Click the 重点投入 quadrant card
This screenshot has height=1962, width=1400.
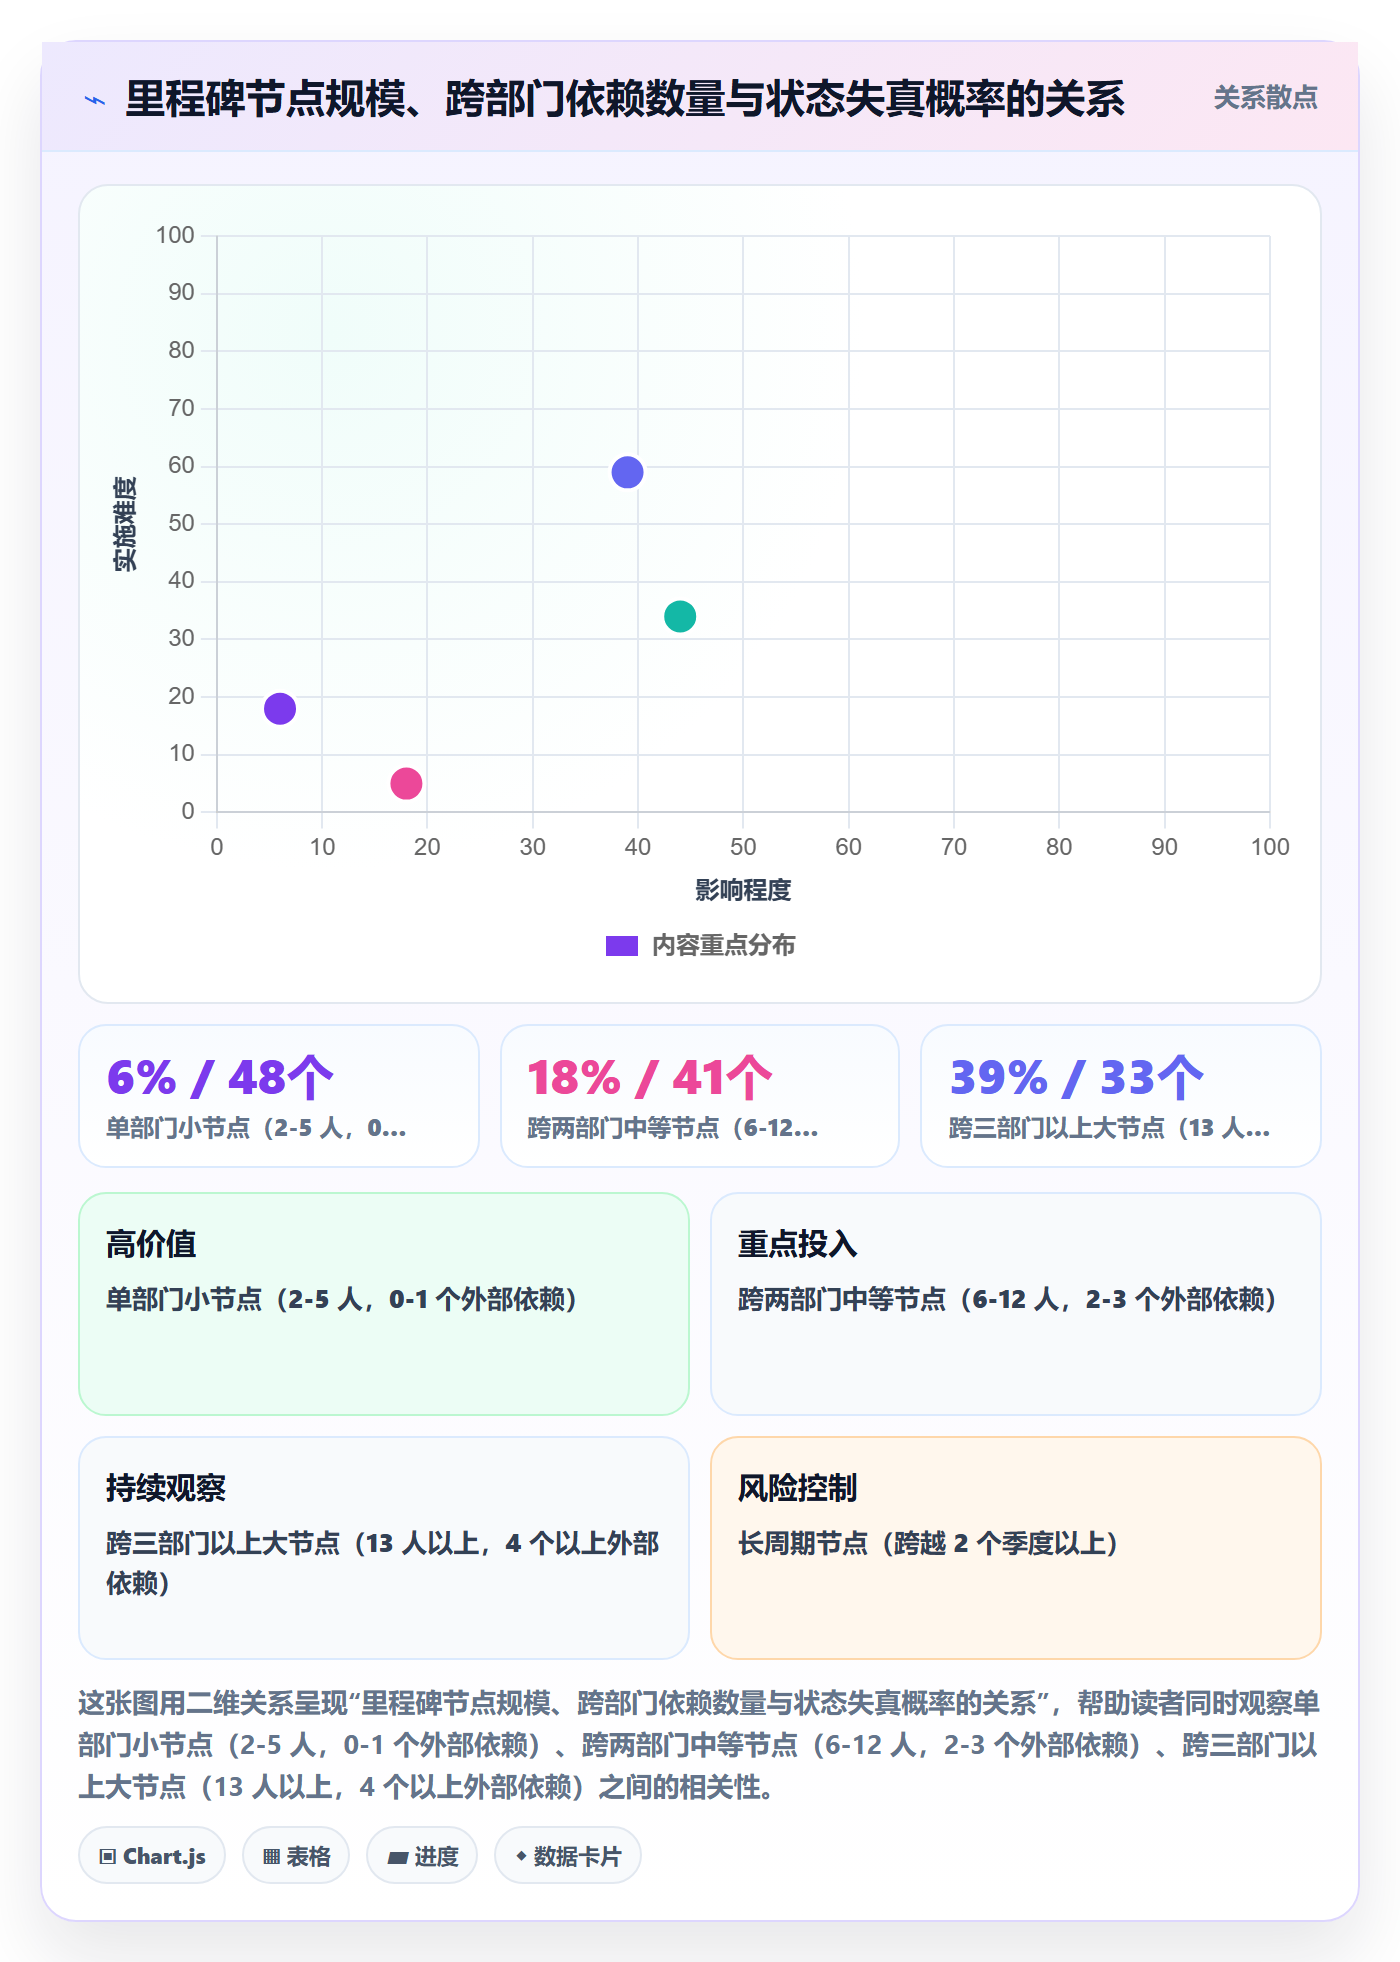pyautogui.click(x=1016, y=1304)
